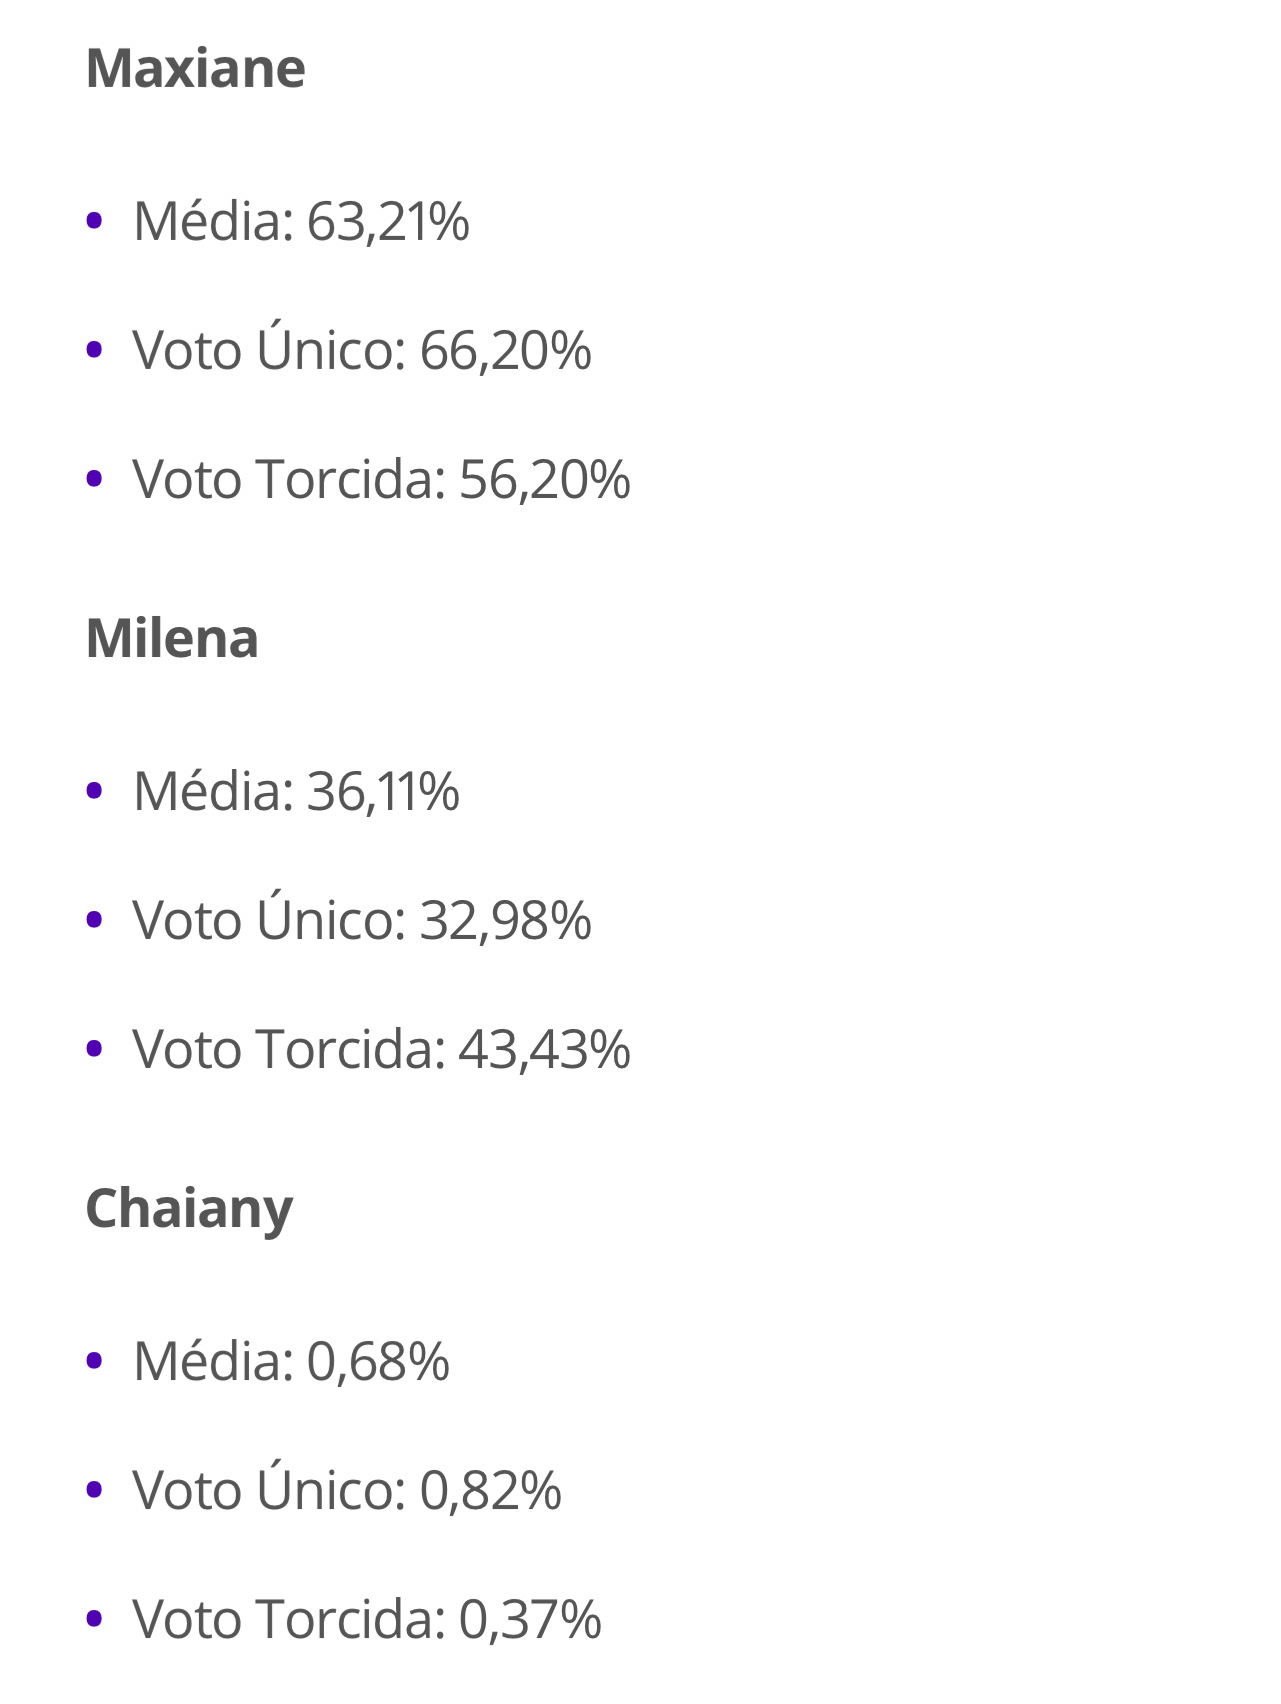The image size is (1281, 1704).
Task: Select Milena's Voto Torcida 43,43% entry
Action: [381, 1050]
